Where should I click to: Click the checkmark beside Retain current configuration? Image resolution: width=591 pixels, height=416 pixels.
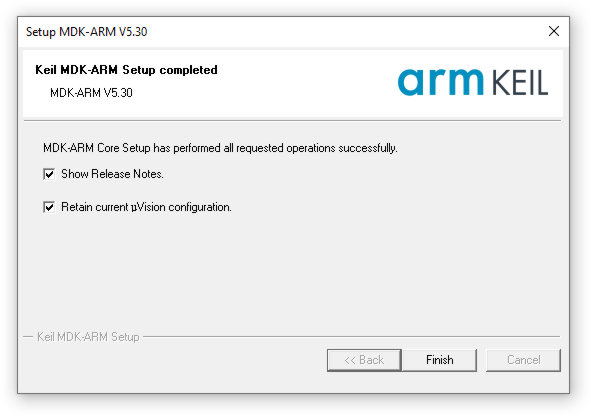(49, 207)
